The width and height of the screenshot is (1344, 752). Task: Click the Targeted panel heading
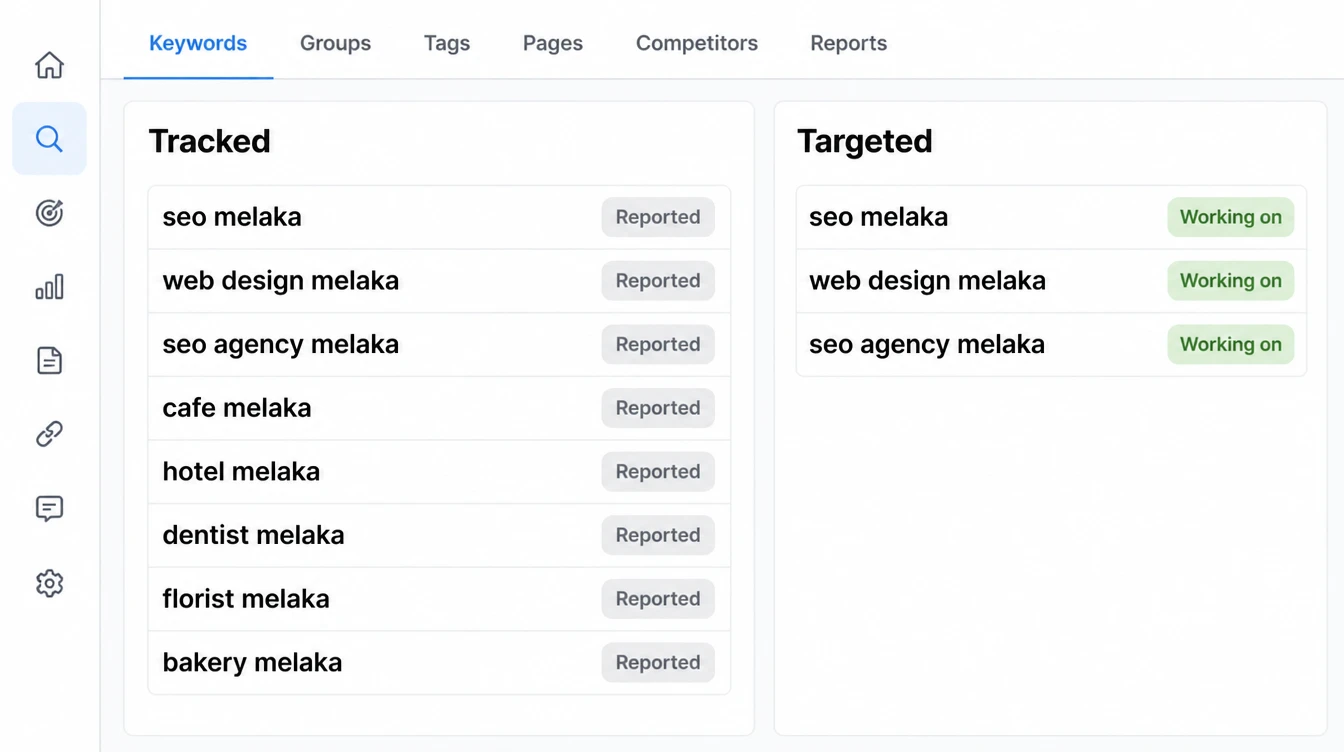point(865,142)
